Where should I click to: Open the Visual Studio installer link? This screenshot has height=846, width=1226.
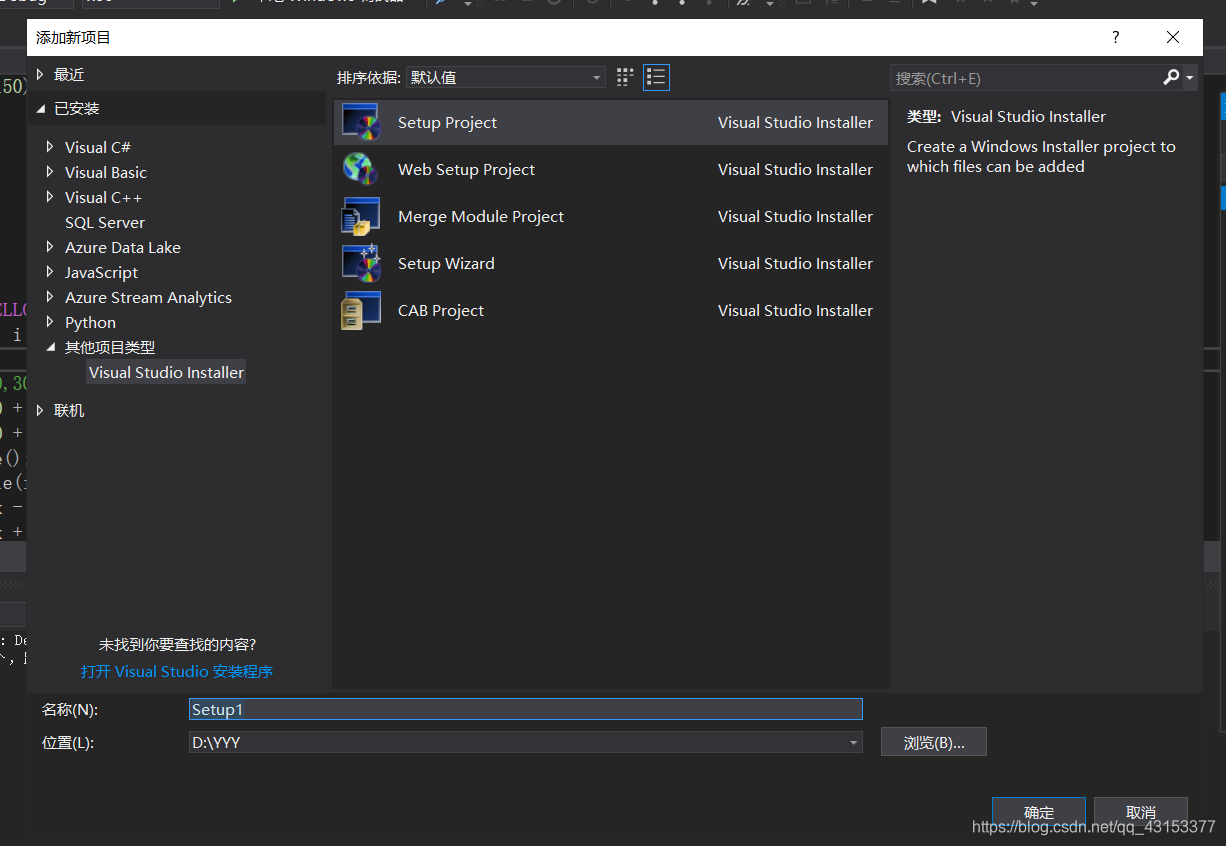177,671
